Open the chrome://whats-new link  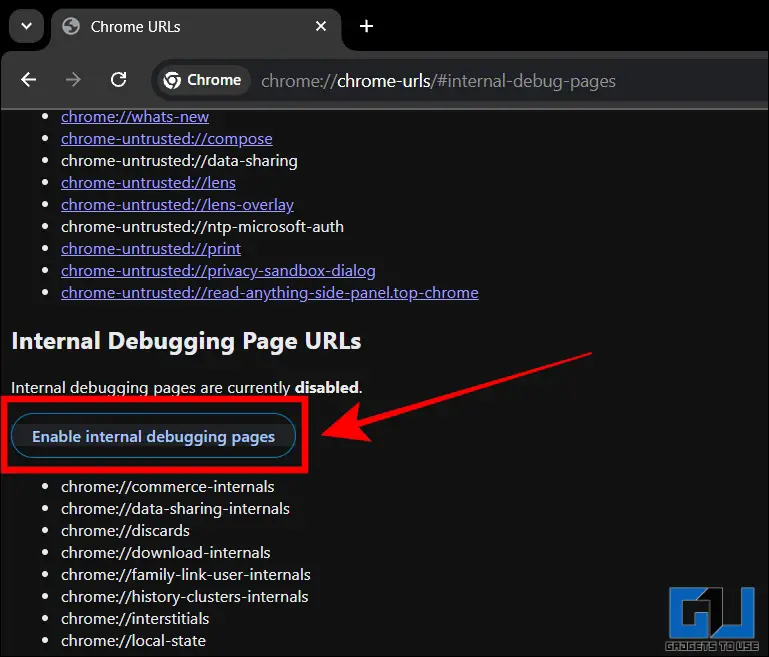(135, 117)
